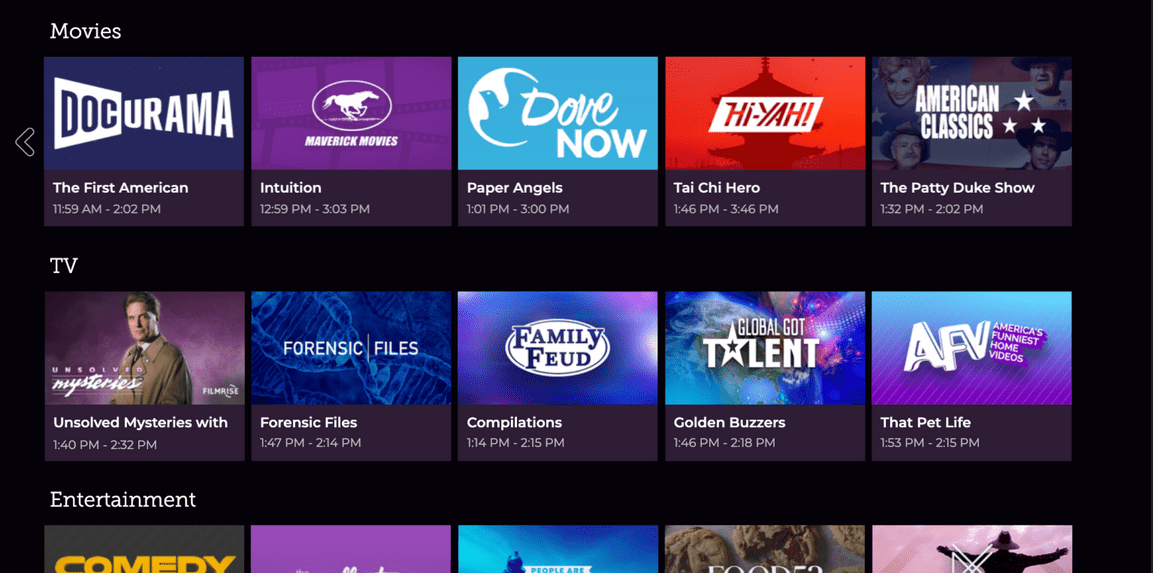This screenshot has height=573, width=1153.
Task: Open the Forensic Files channel thumbnail
Action: point(351,348)
